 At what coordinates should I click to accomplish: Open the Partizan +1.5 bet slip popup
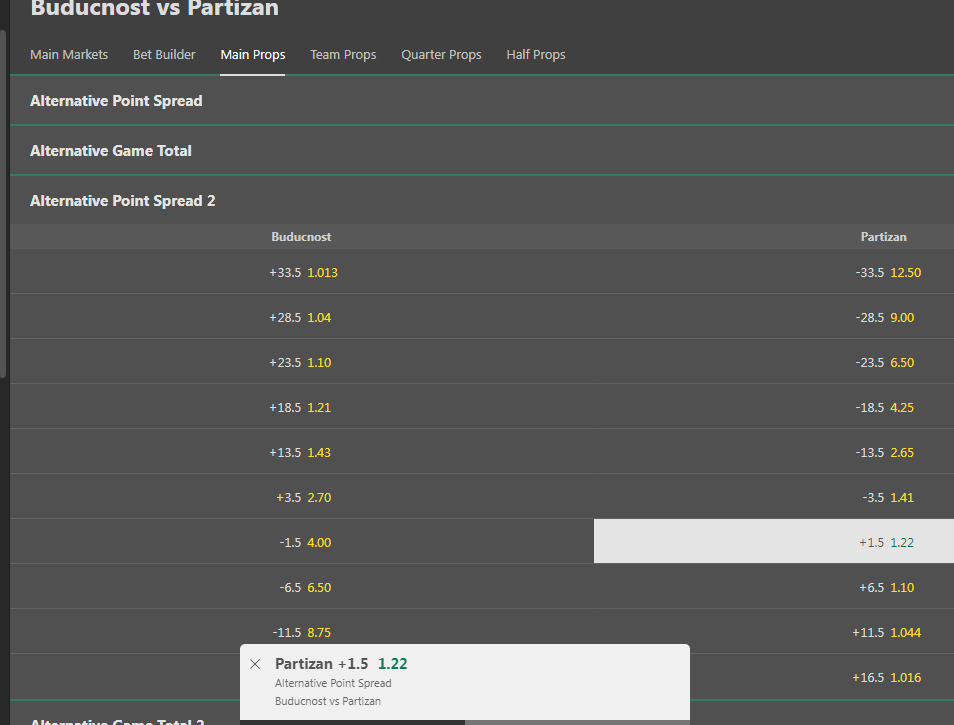click(x=464, y=683)
